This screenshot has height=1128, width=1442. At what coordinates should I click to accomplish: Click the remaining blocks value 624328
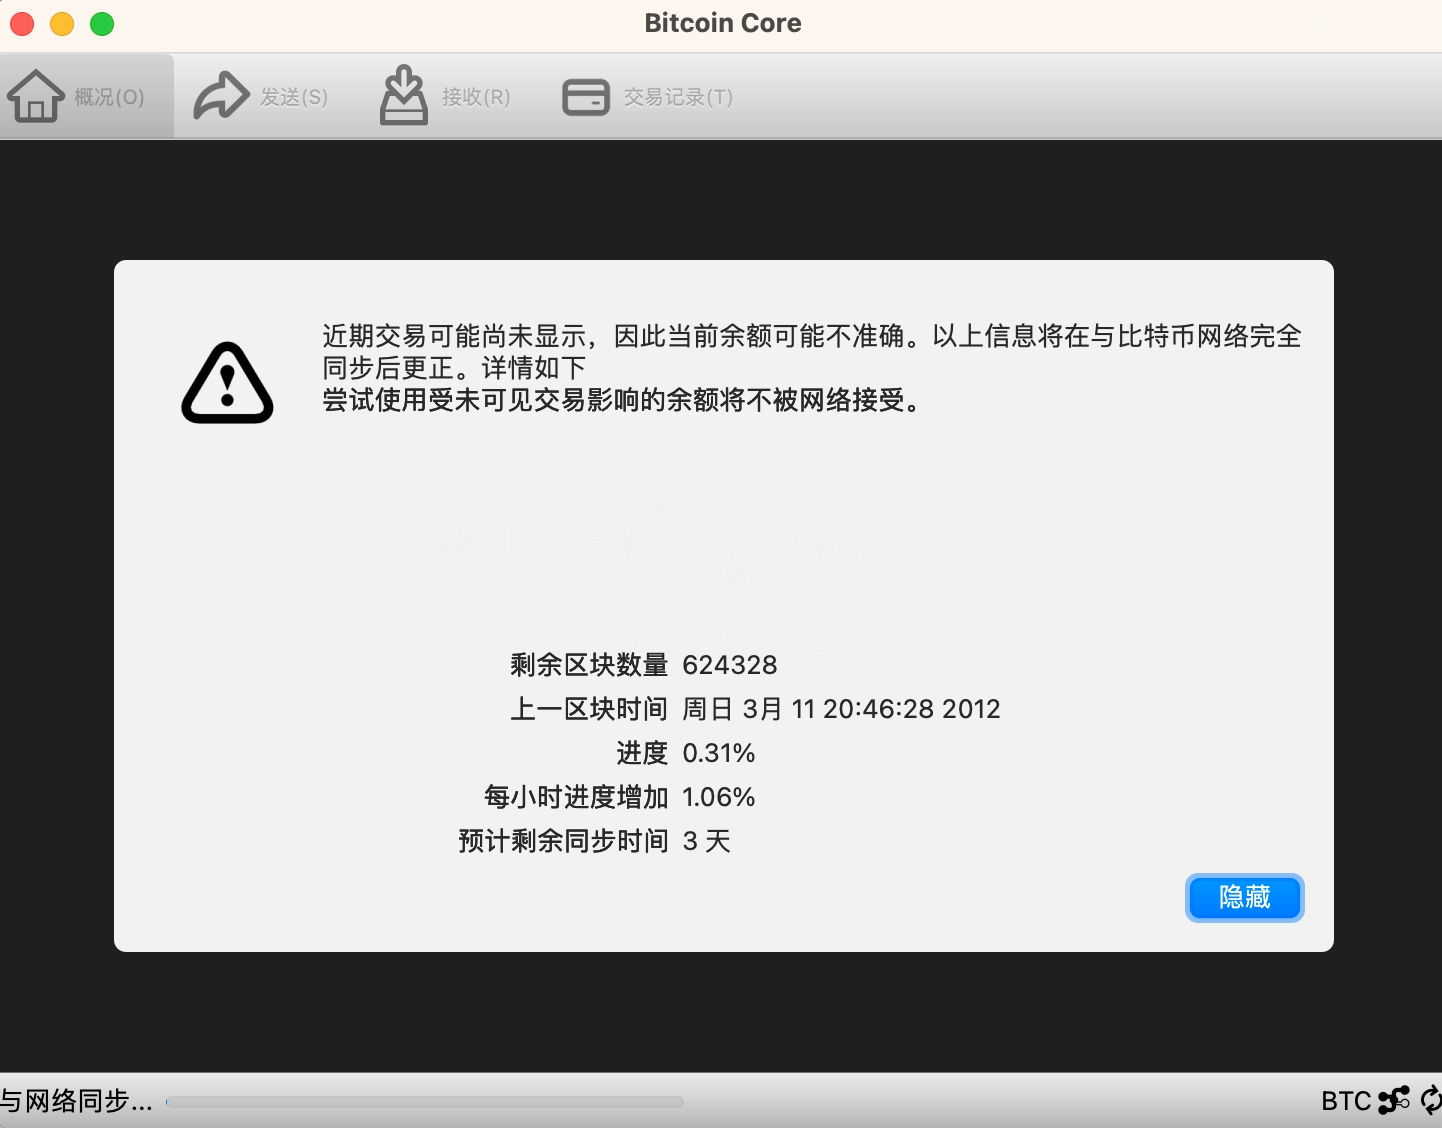point(730,665)
